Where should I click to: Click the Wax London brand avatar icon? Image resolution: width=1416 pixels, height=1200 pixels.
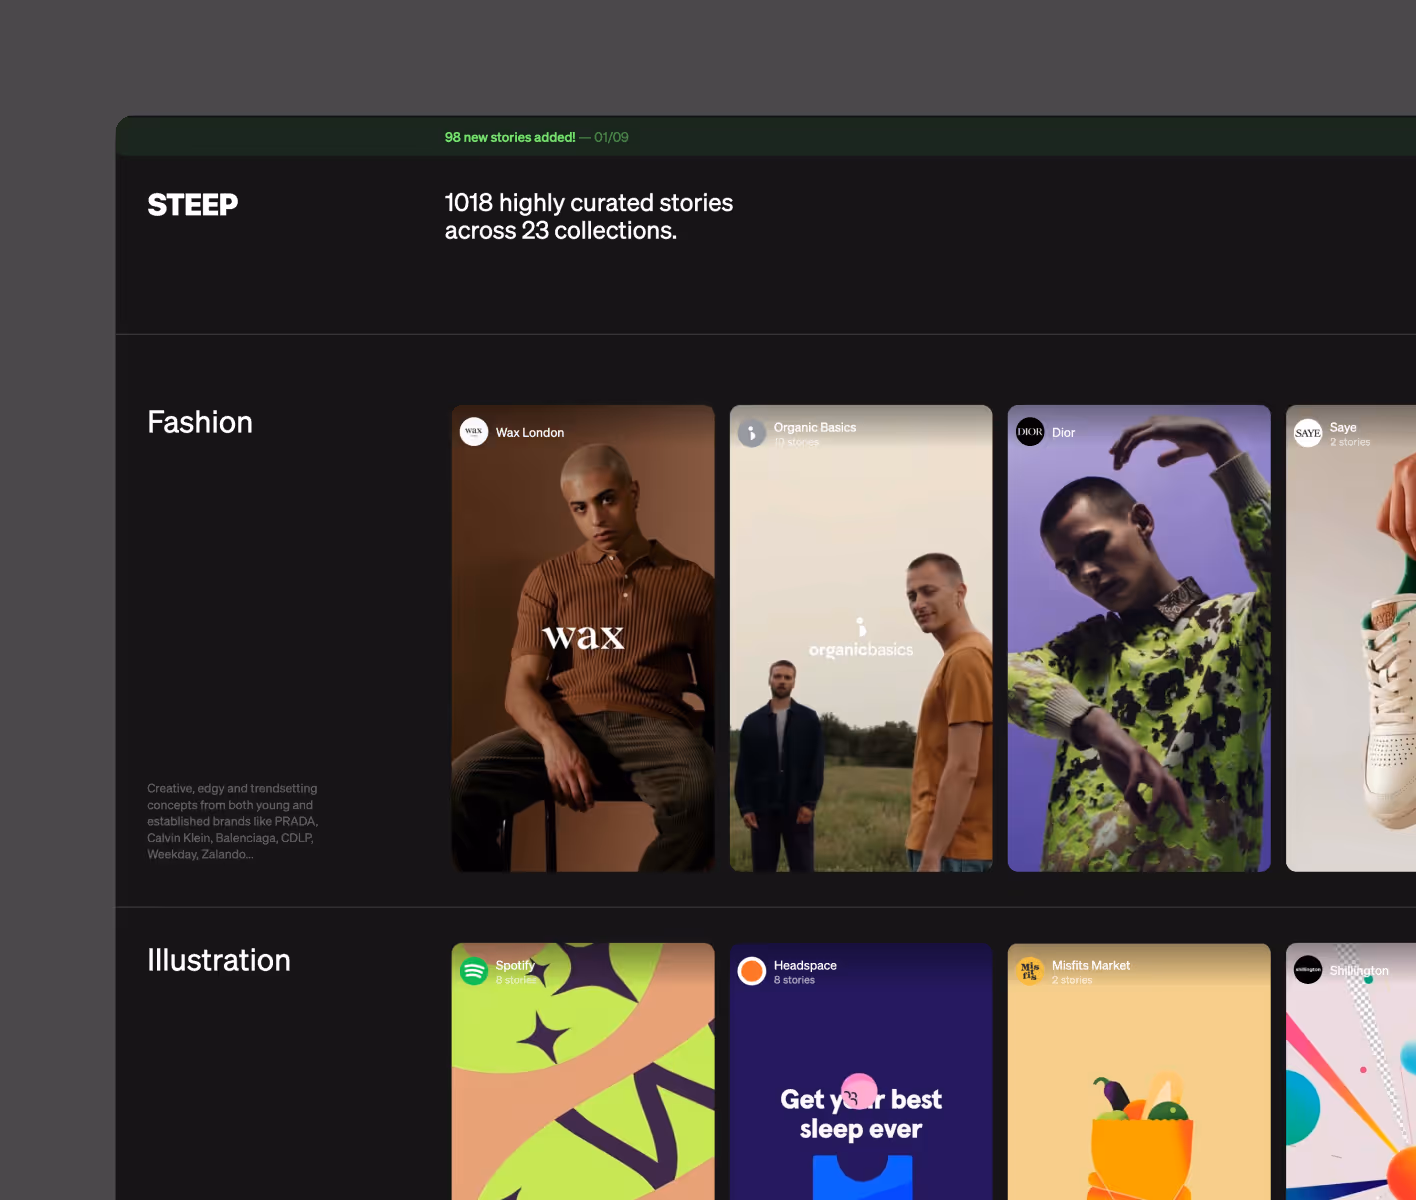474,432
